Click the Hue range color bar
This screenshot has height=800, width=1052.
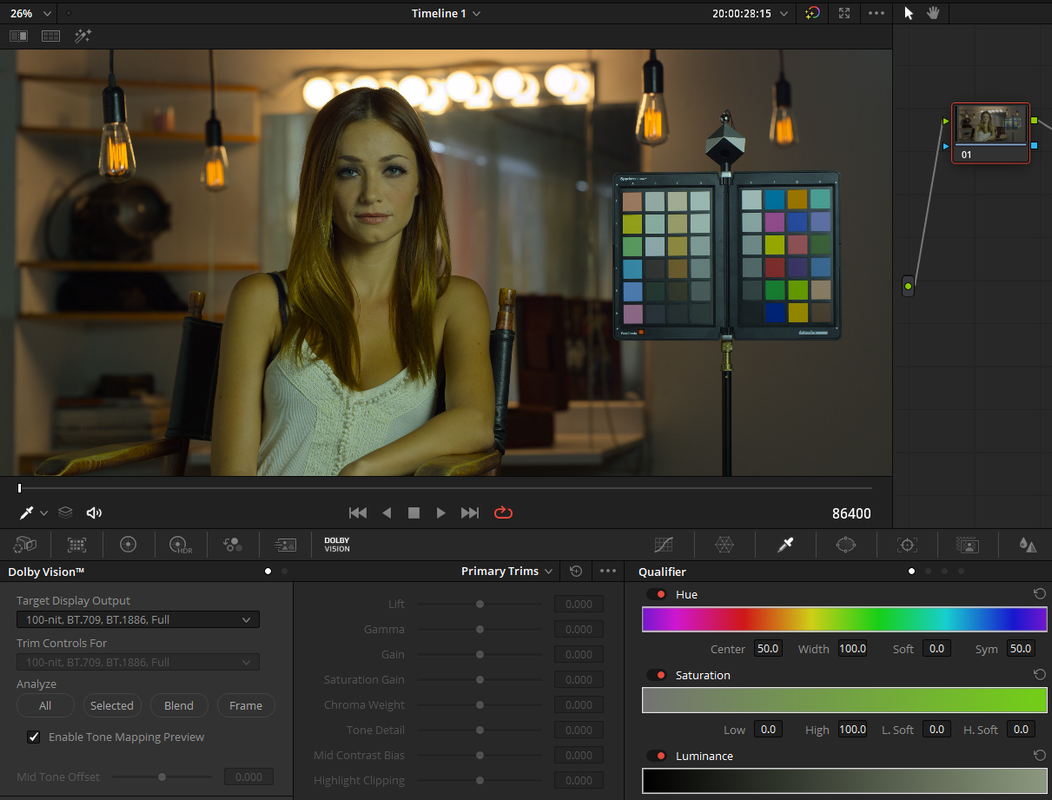pos(844,619)
